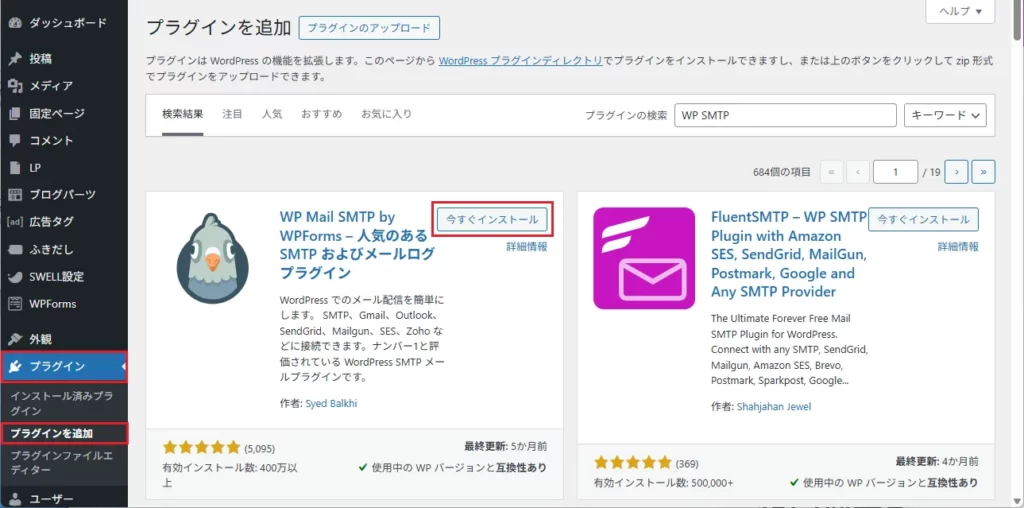
Task: Click the LP document icon
Action: click(x=15, y=168)
